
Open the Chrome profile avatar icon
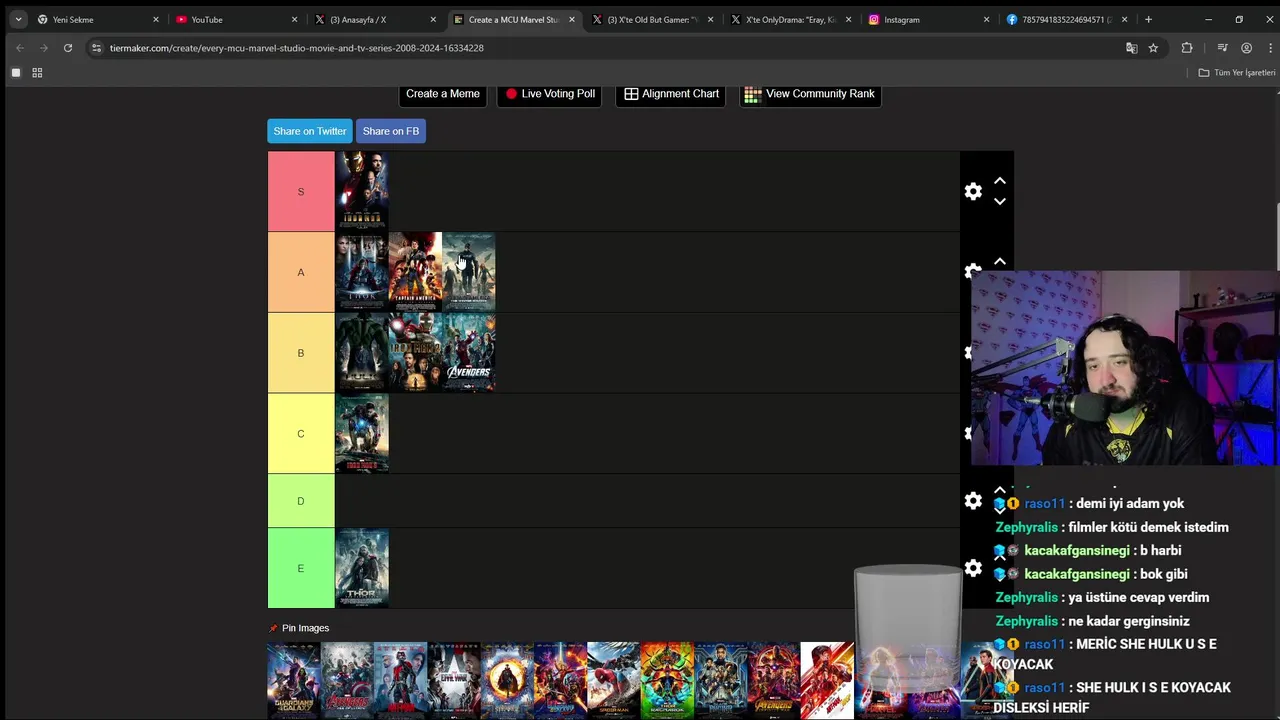[1246, 47]
